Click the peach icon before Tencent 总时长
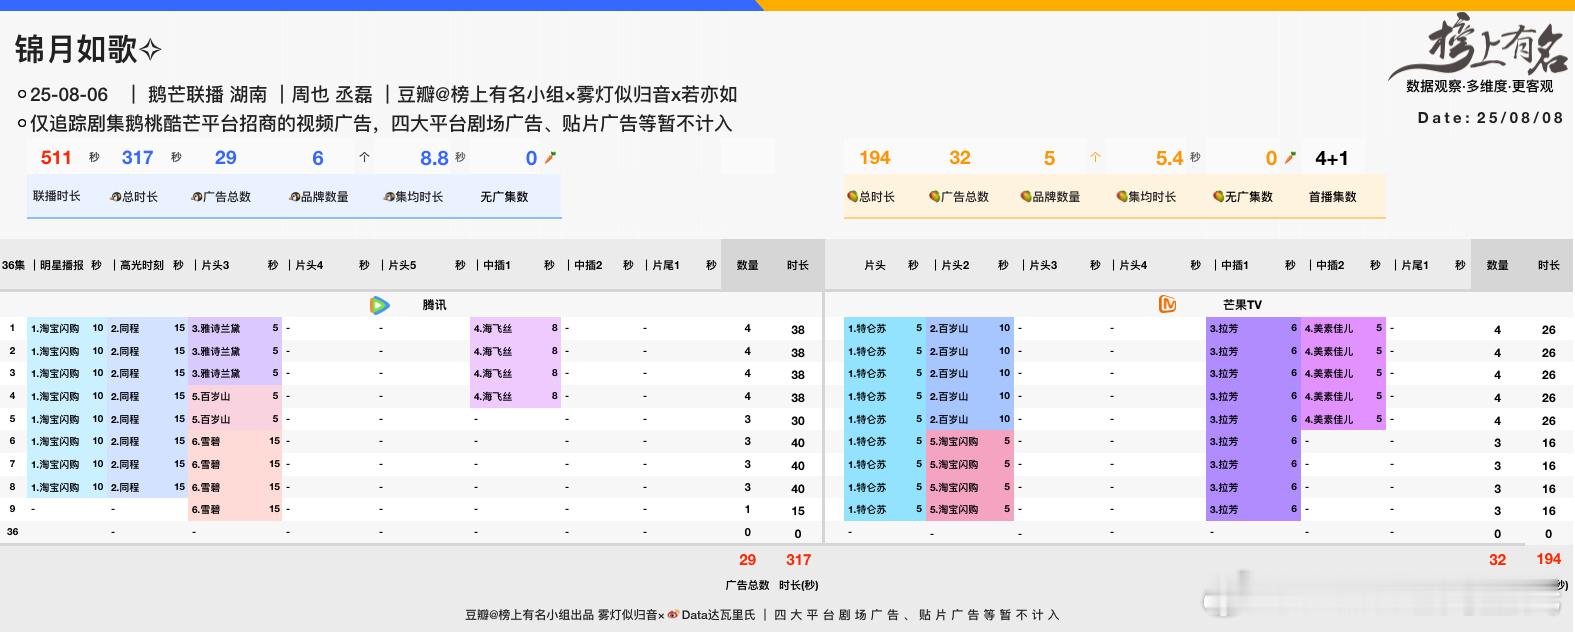This screenshot has width=1575, height=632. click(x=115, y=197)
